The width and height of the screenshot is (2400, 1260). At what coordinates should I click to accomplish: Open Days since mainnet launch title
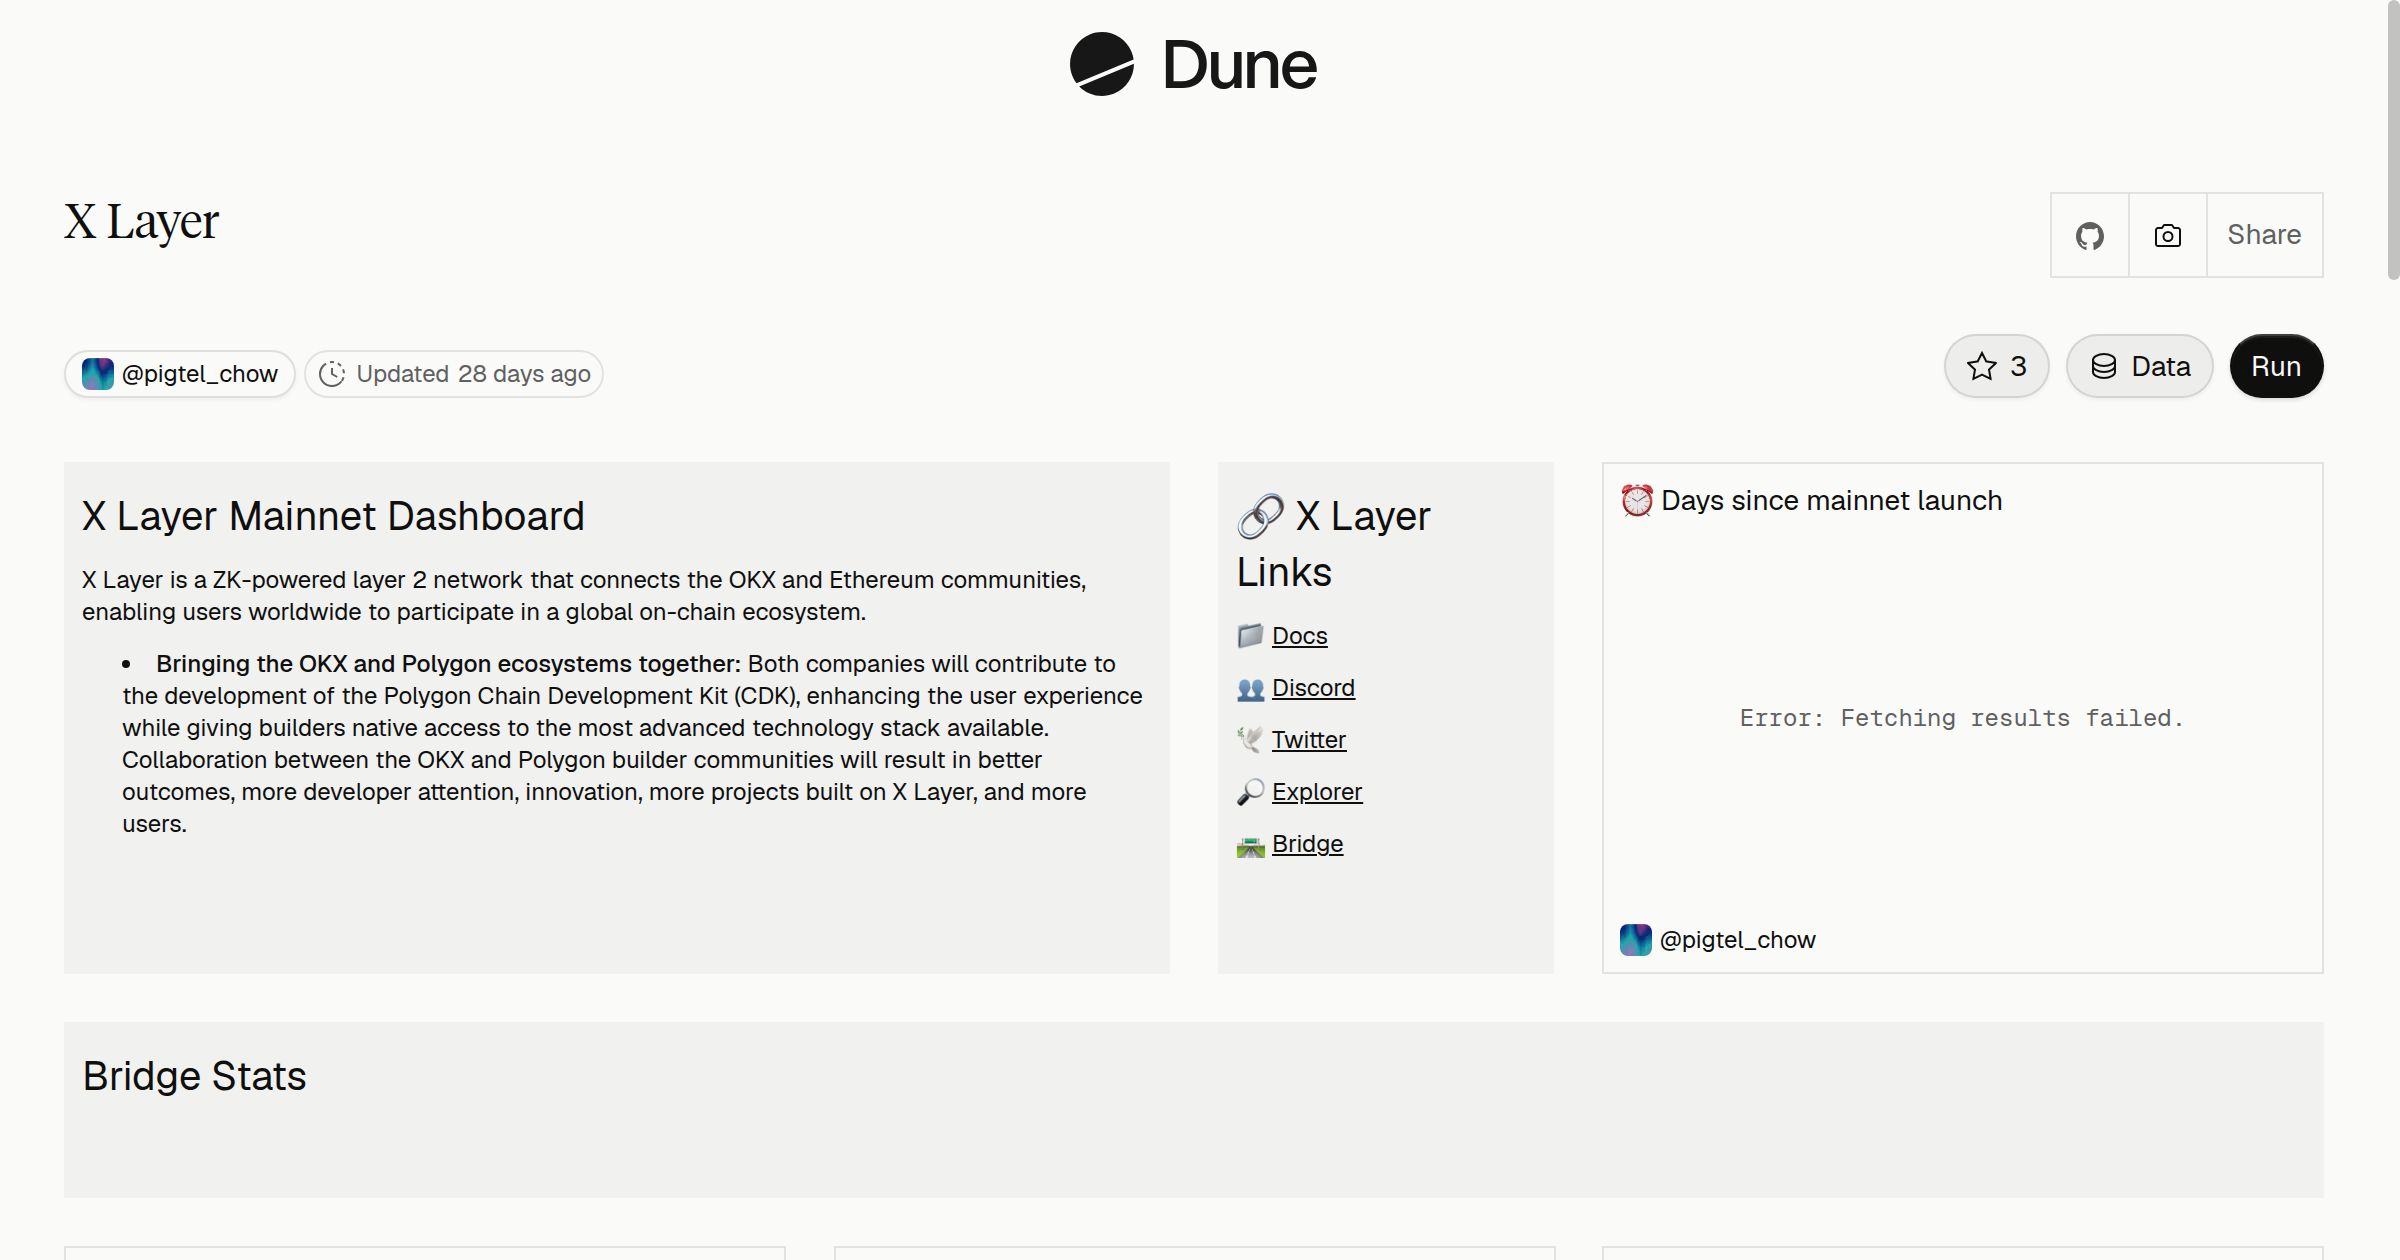click(x=1831, y=501)
